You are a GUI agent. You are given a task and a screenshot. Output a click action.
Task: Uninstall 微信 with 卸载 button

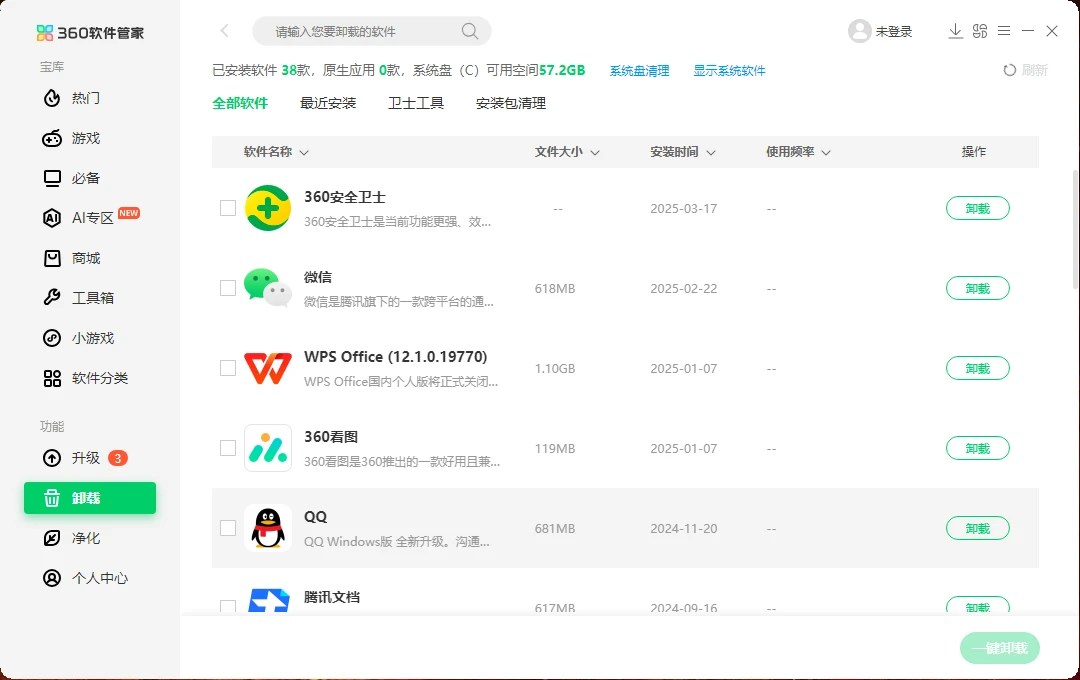[977, 288]
